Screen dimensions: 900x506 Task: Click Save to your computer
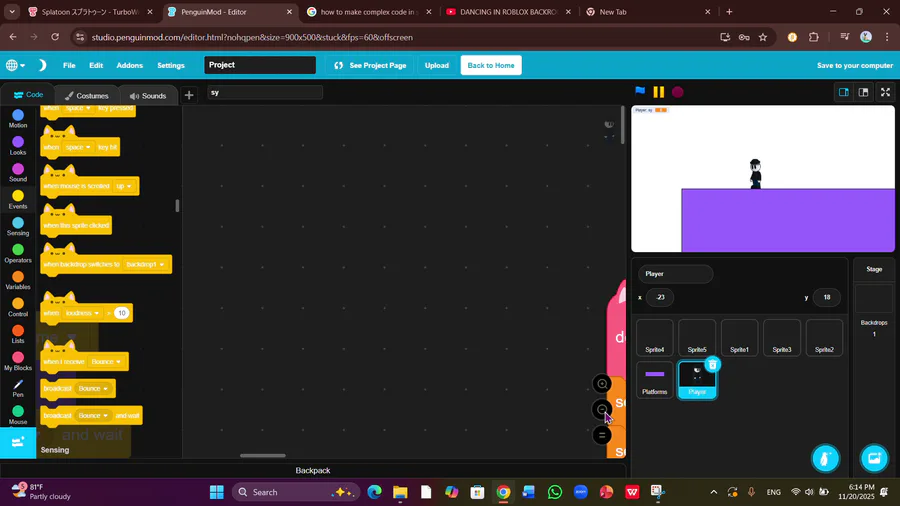coord(855,65)
